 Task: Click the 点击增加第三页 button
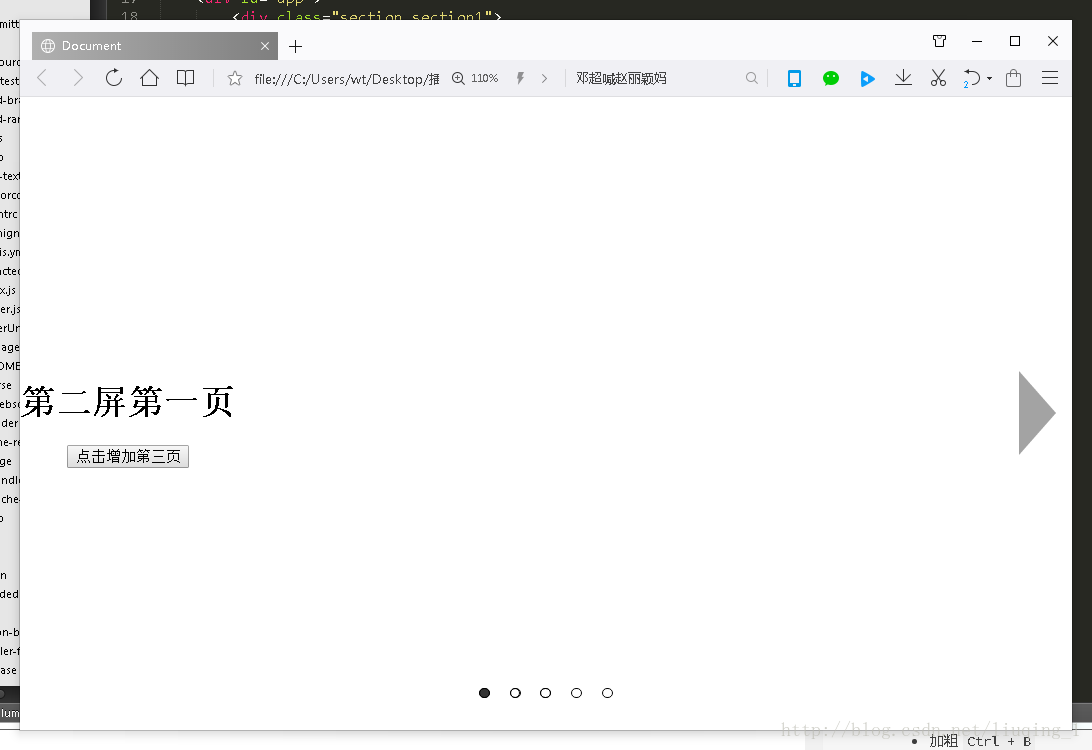click(x=128, y=457)
